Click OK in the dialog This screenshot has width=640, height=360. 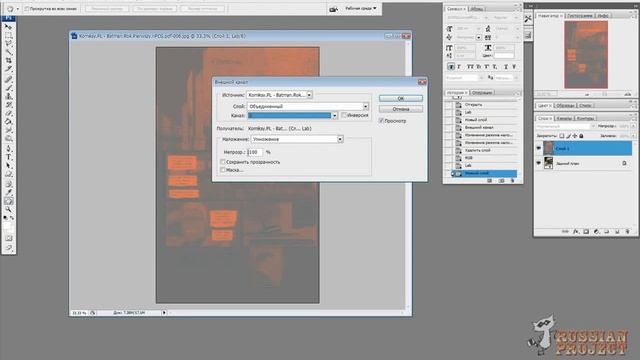[x=400, y=98]
